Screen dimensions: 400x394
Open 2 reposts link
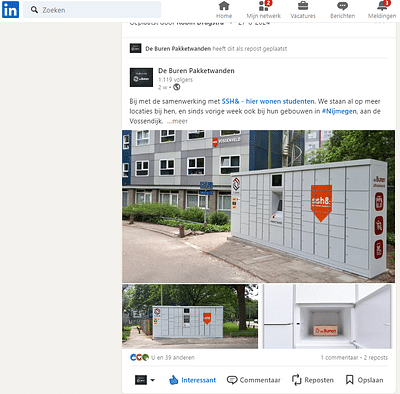point(376,358)
